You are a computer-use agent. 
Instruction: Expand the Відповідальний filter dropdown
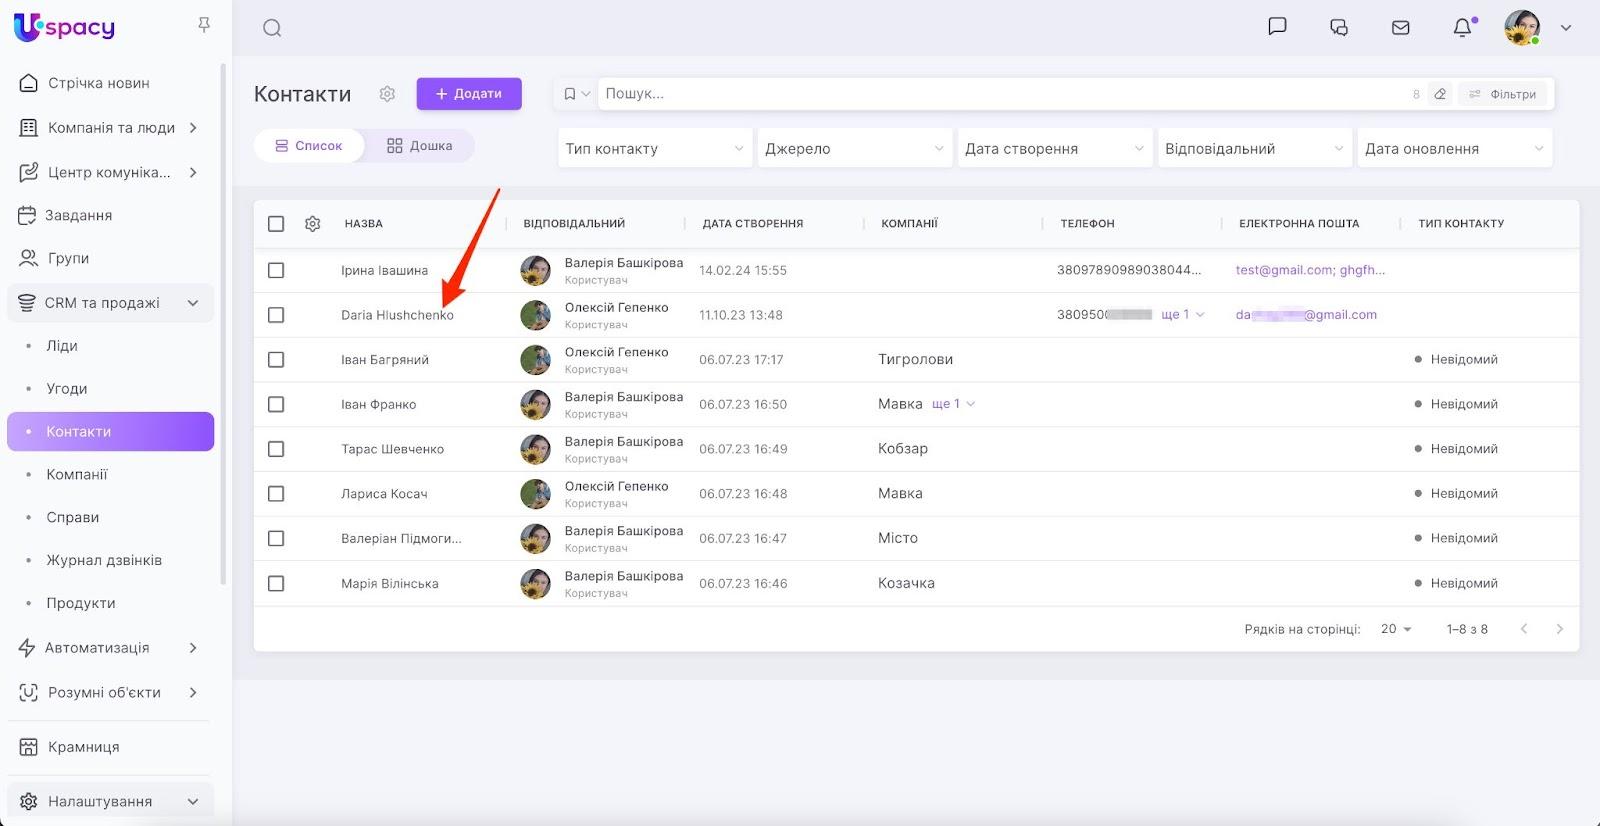pos(1254,149)
